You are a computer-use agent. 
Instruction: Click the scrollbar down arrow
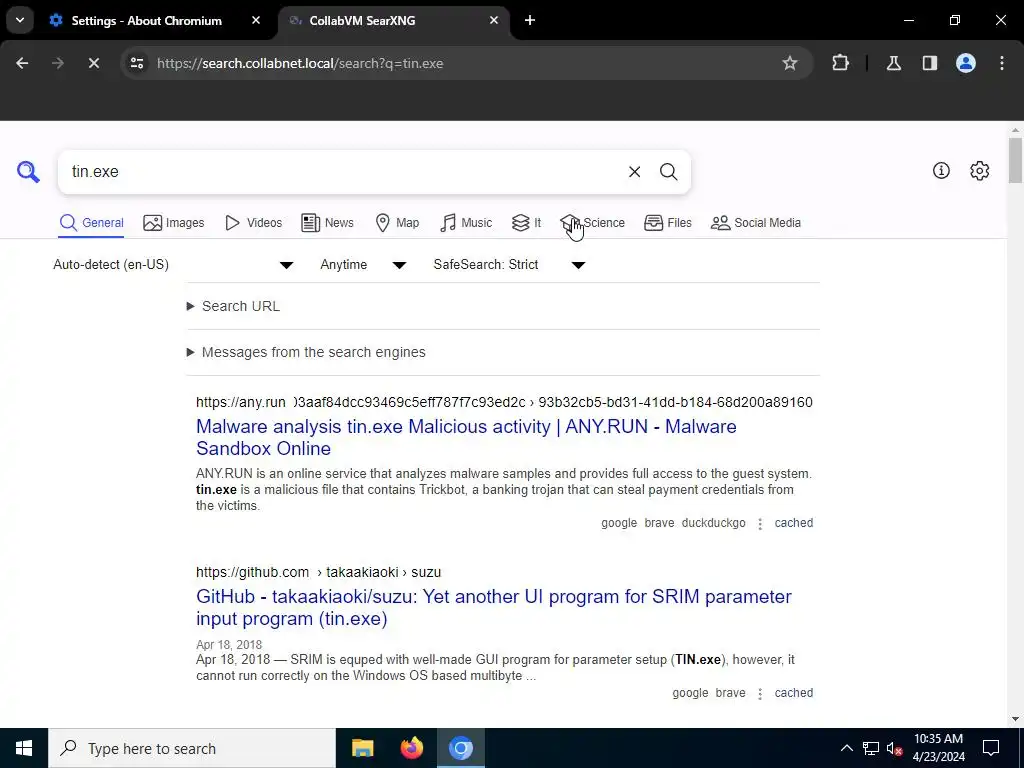[x=1015, y=719]
